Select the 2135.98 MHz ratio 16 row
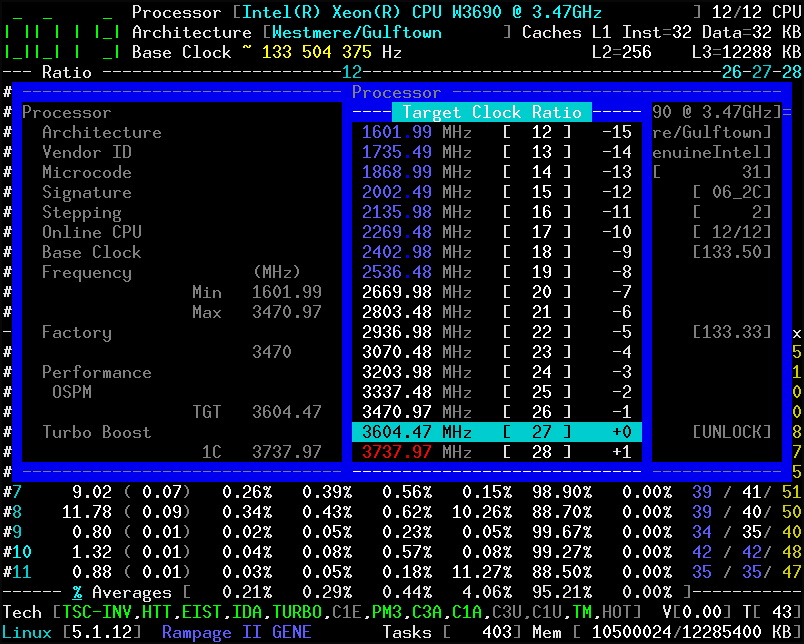Image resolution: width=804 pixels, height=644 pixels. click(496, 212)
